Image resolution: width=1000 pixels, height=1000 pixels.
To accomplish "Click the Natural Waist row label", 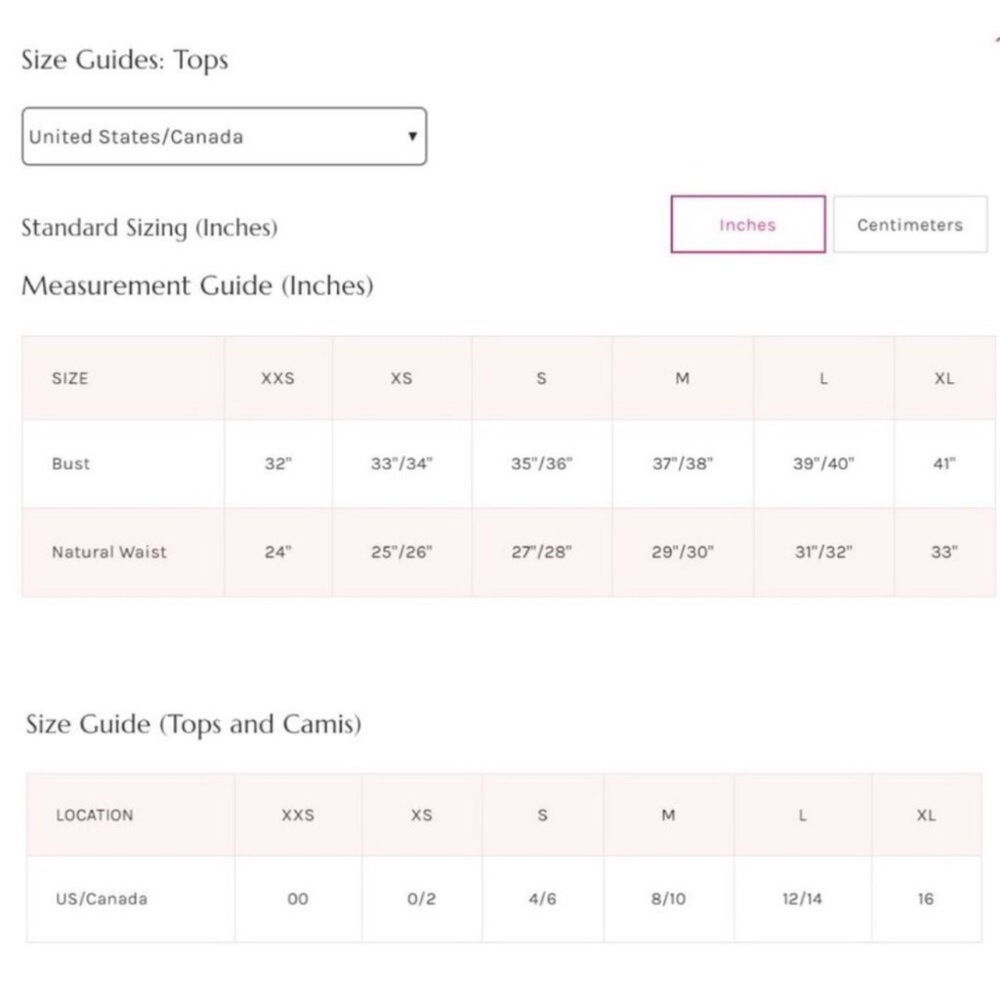I will pos(109,552).
